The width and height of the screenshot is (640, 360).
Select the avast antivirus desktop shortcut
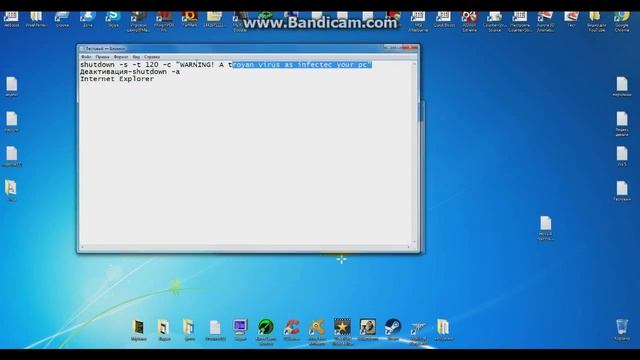[317, 331]
